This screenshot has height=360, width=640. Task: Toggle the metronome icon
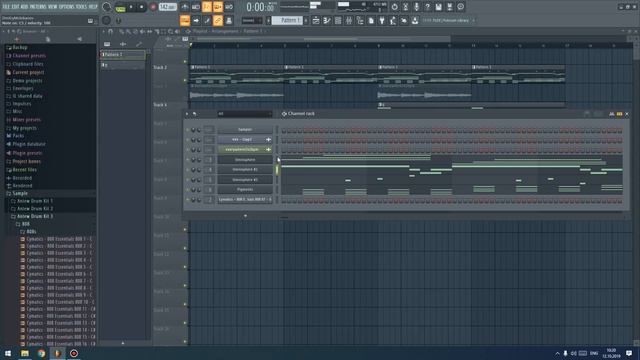(185, 7)
